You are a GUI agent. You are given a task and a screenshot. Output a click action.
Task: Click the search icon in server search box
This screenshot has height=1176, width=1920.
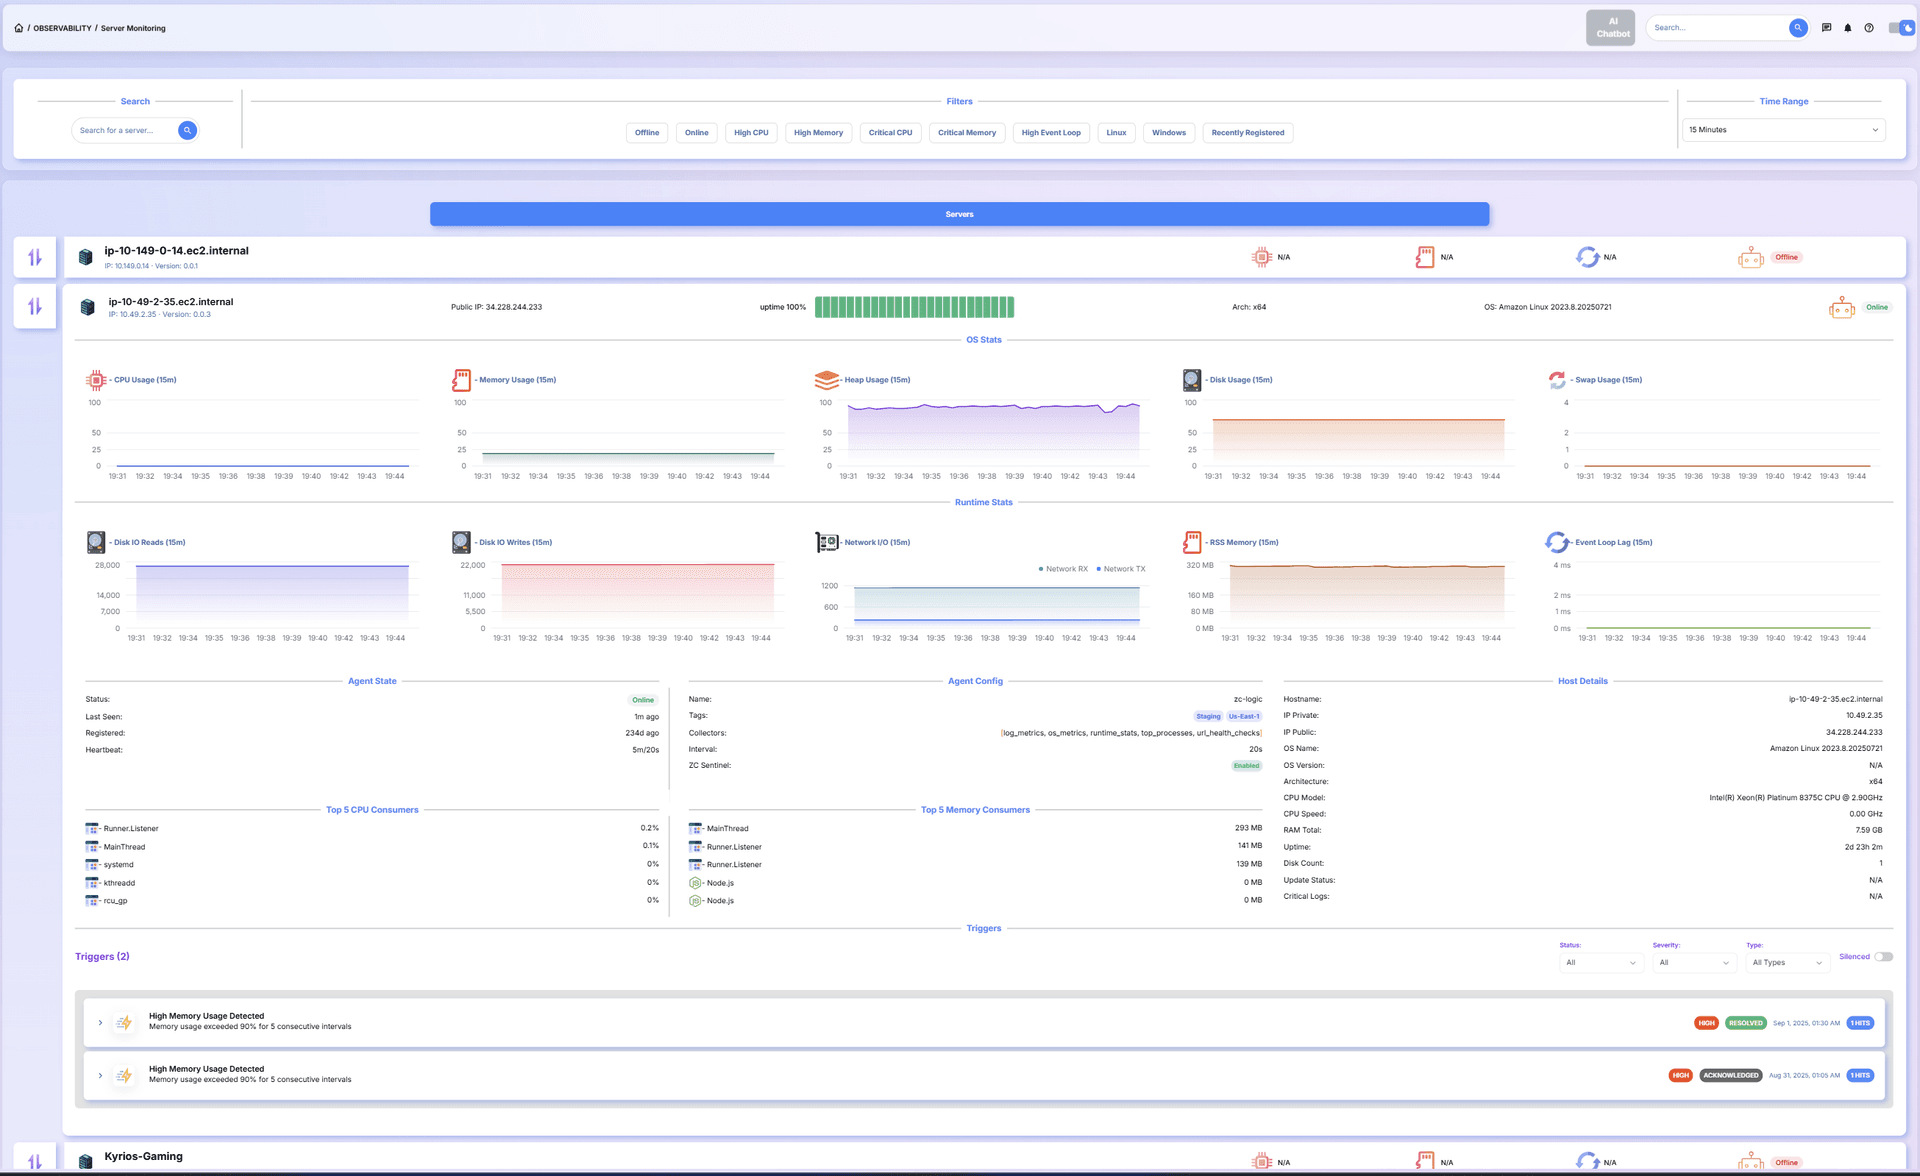coord(187,130)
